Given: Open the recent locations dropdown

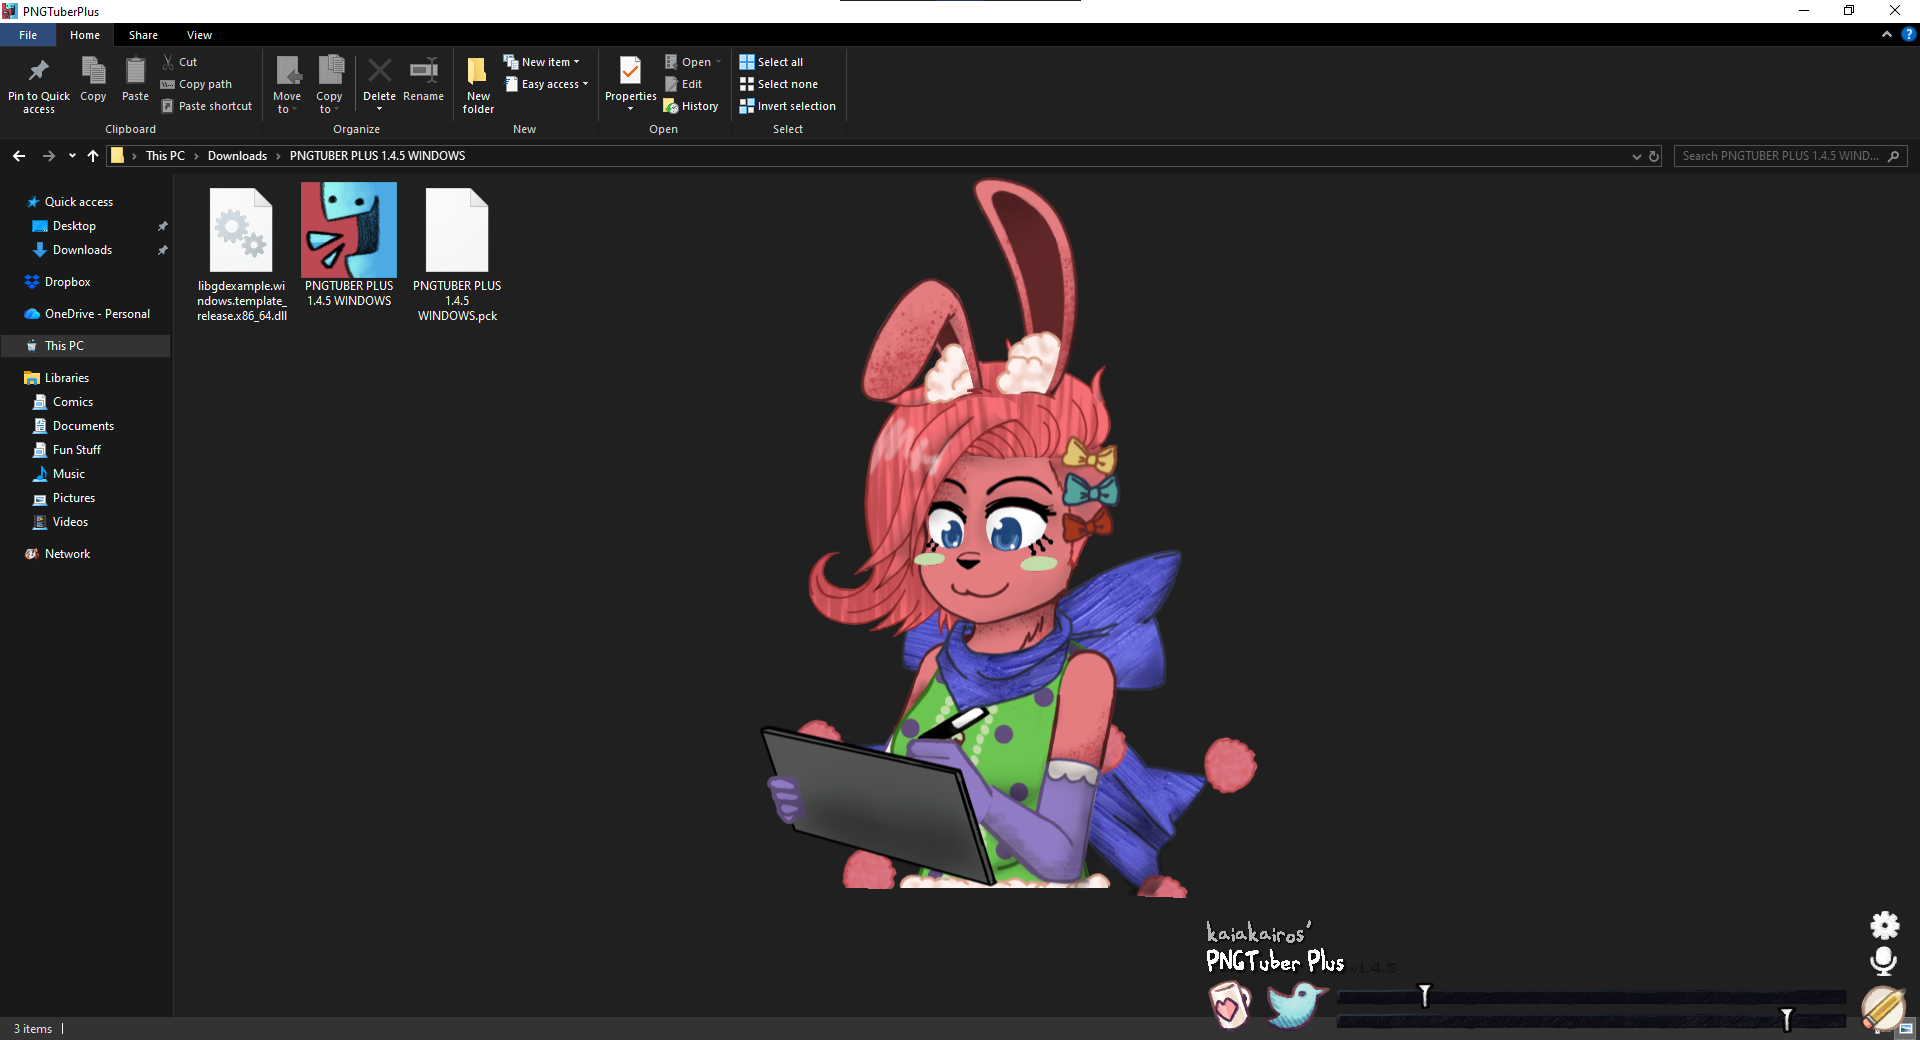Looking at the screenshot, I should coord(72,156).
